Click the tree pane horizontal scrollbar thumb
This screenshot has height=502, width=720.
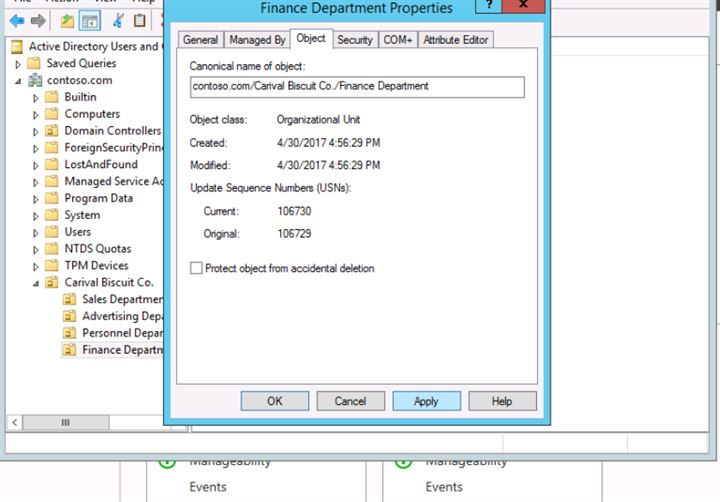tap(66, 422)
